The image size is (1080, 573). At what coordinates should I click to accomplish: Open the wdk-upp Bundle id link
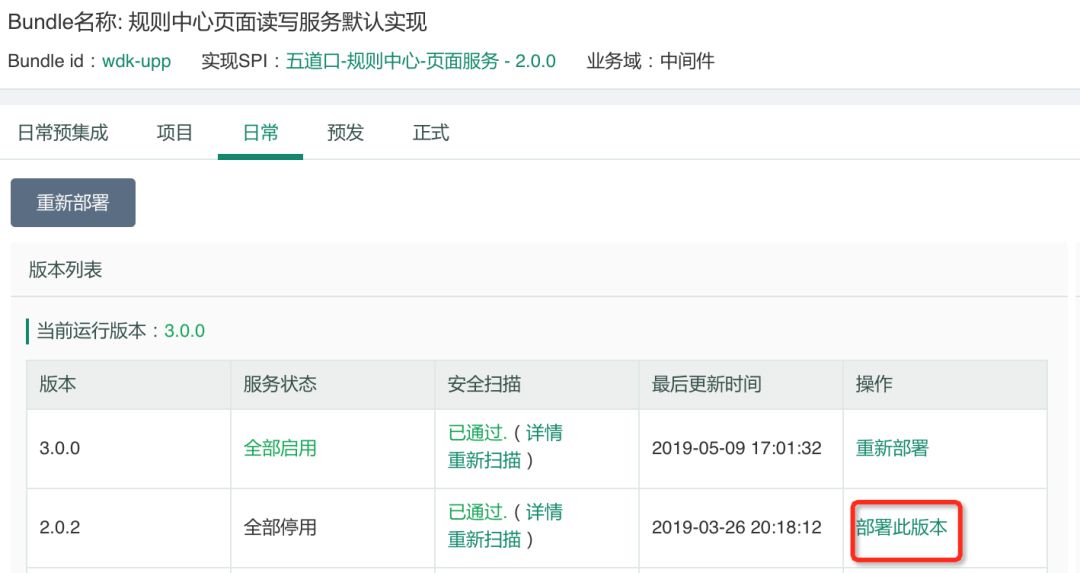136,61
